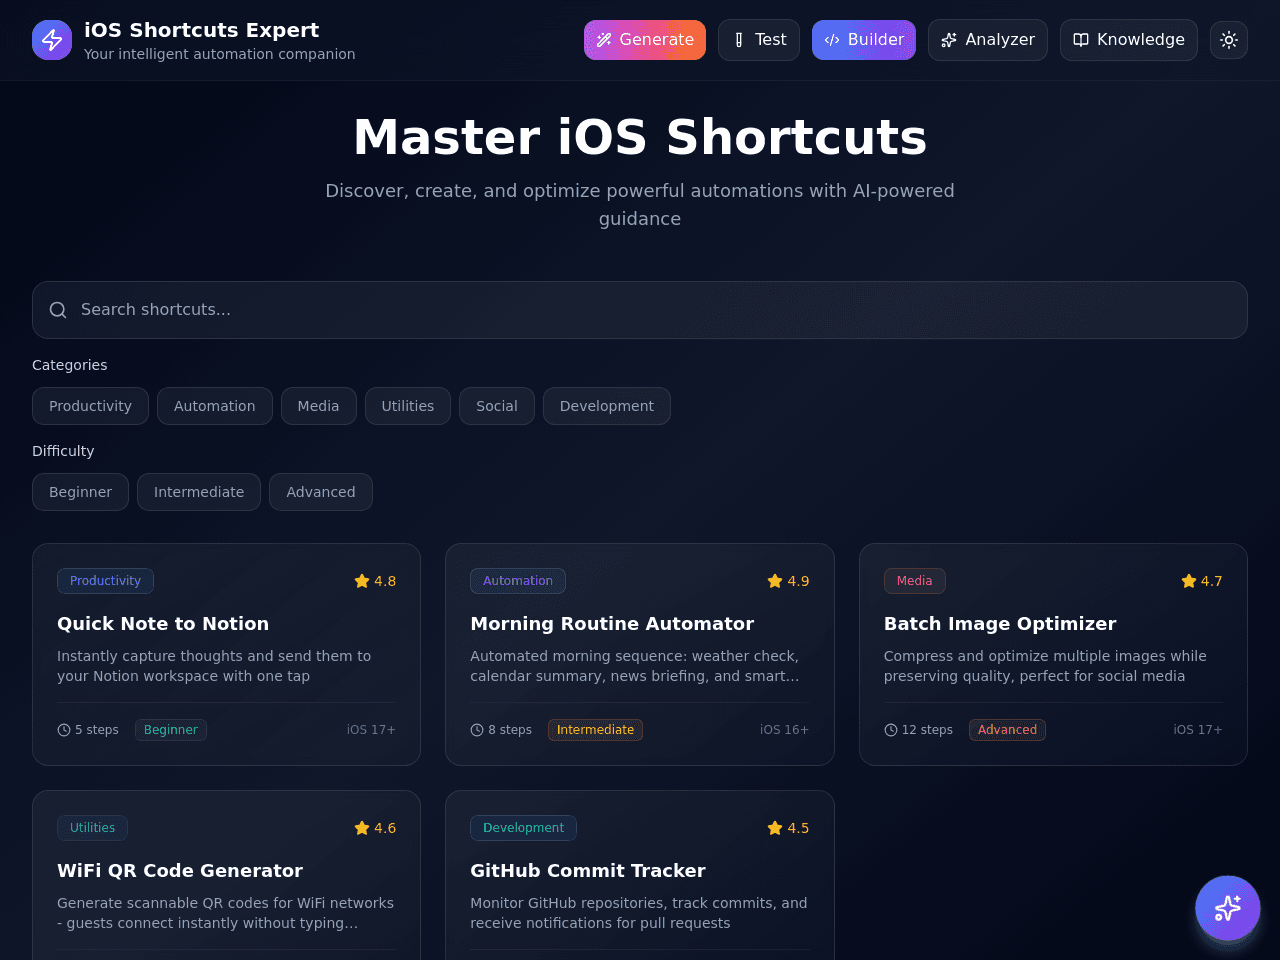Viewport: 1280px width, 960px height.
Task: Click the Categories label
Action: (69, 365)
